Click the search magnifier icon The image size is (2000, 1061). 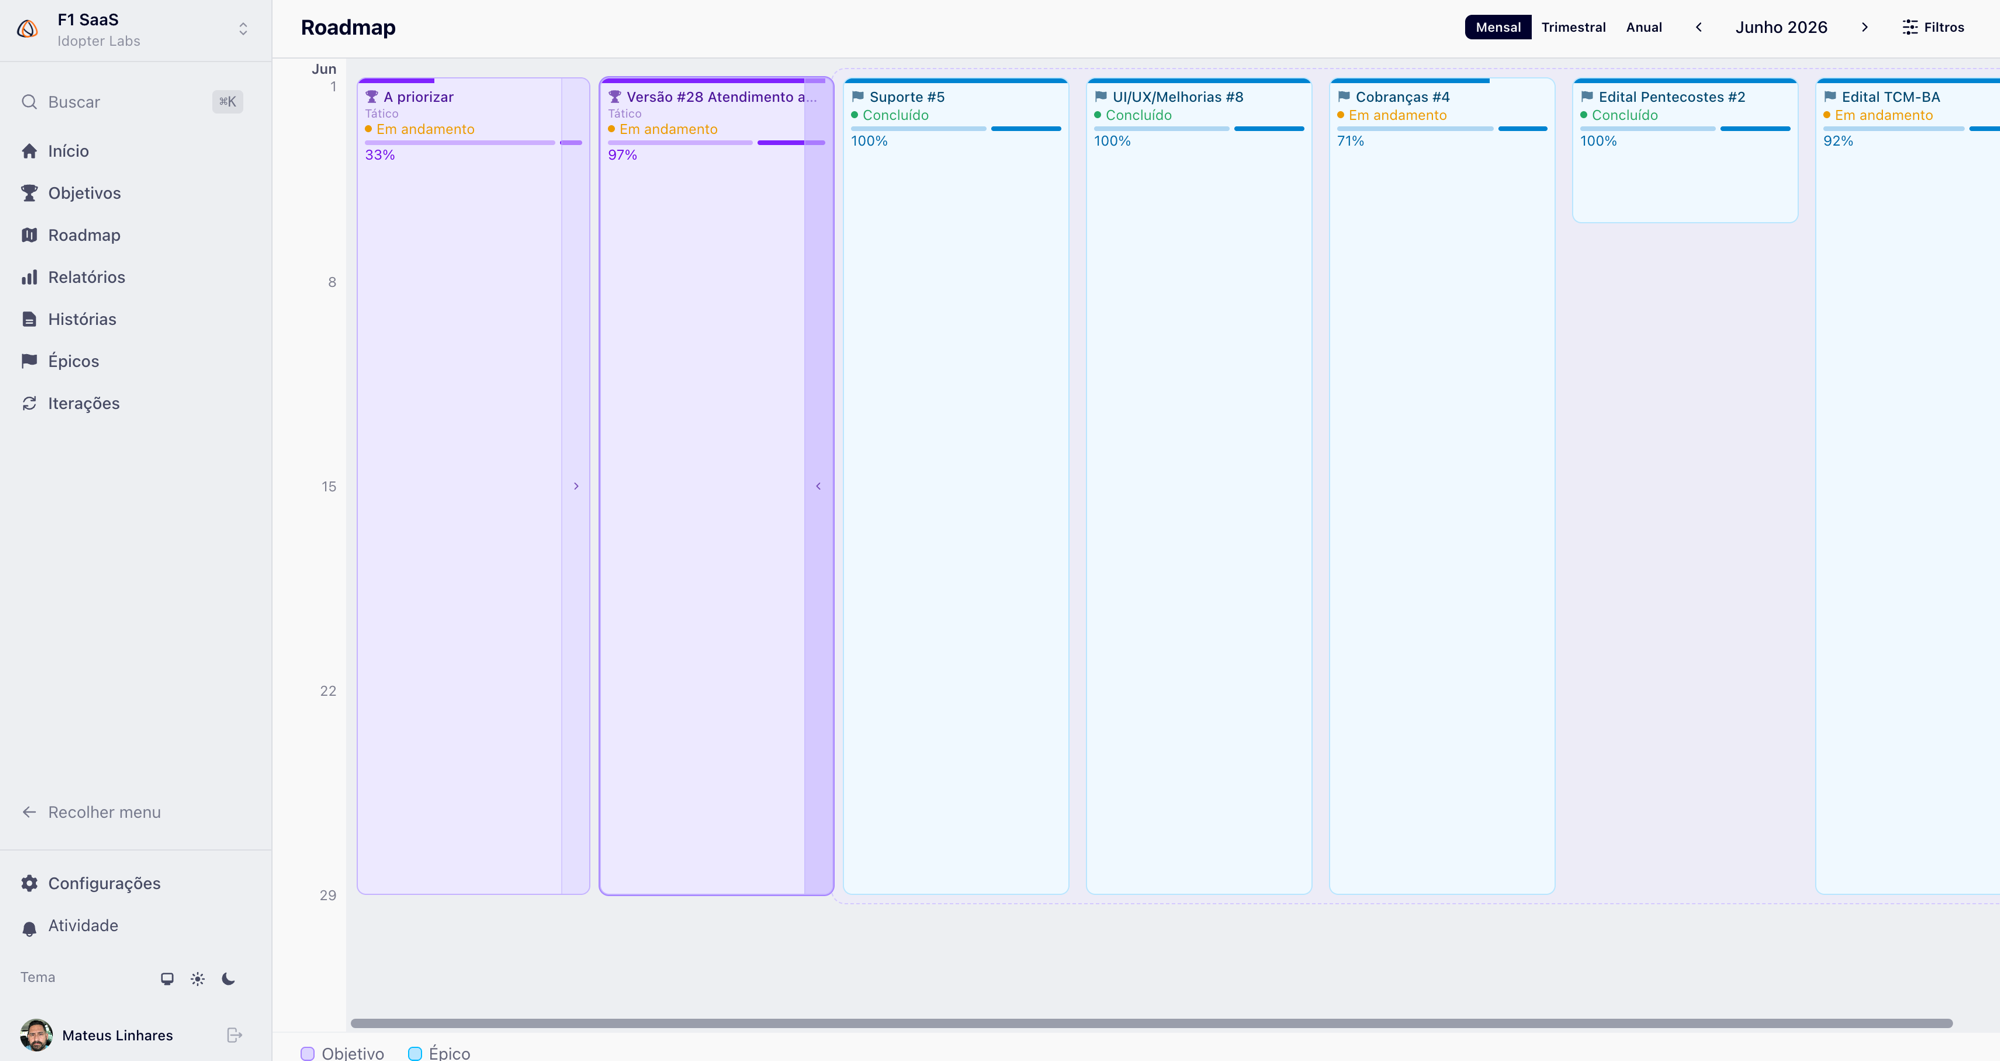click(x=29, y=102)
